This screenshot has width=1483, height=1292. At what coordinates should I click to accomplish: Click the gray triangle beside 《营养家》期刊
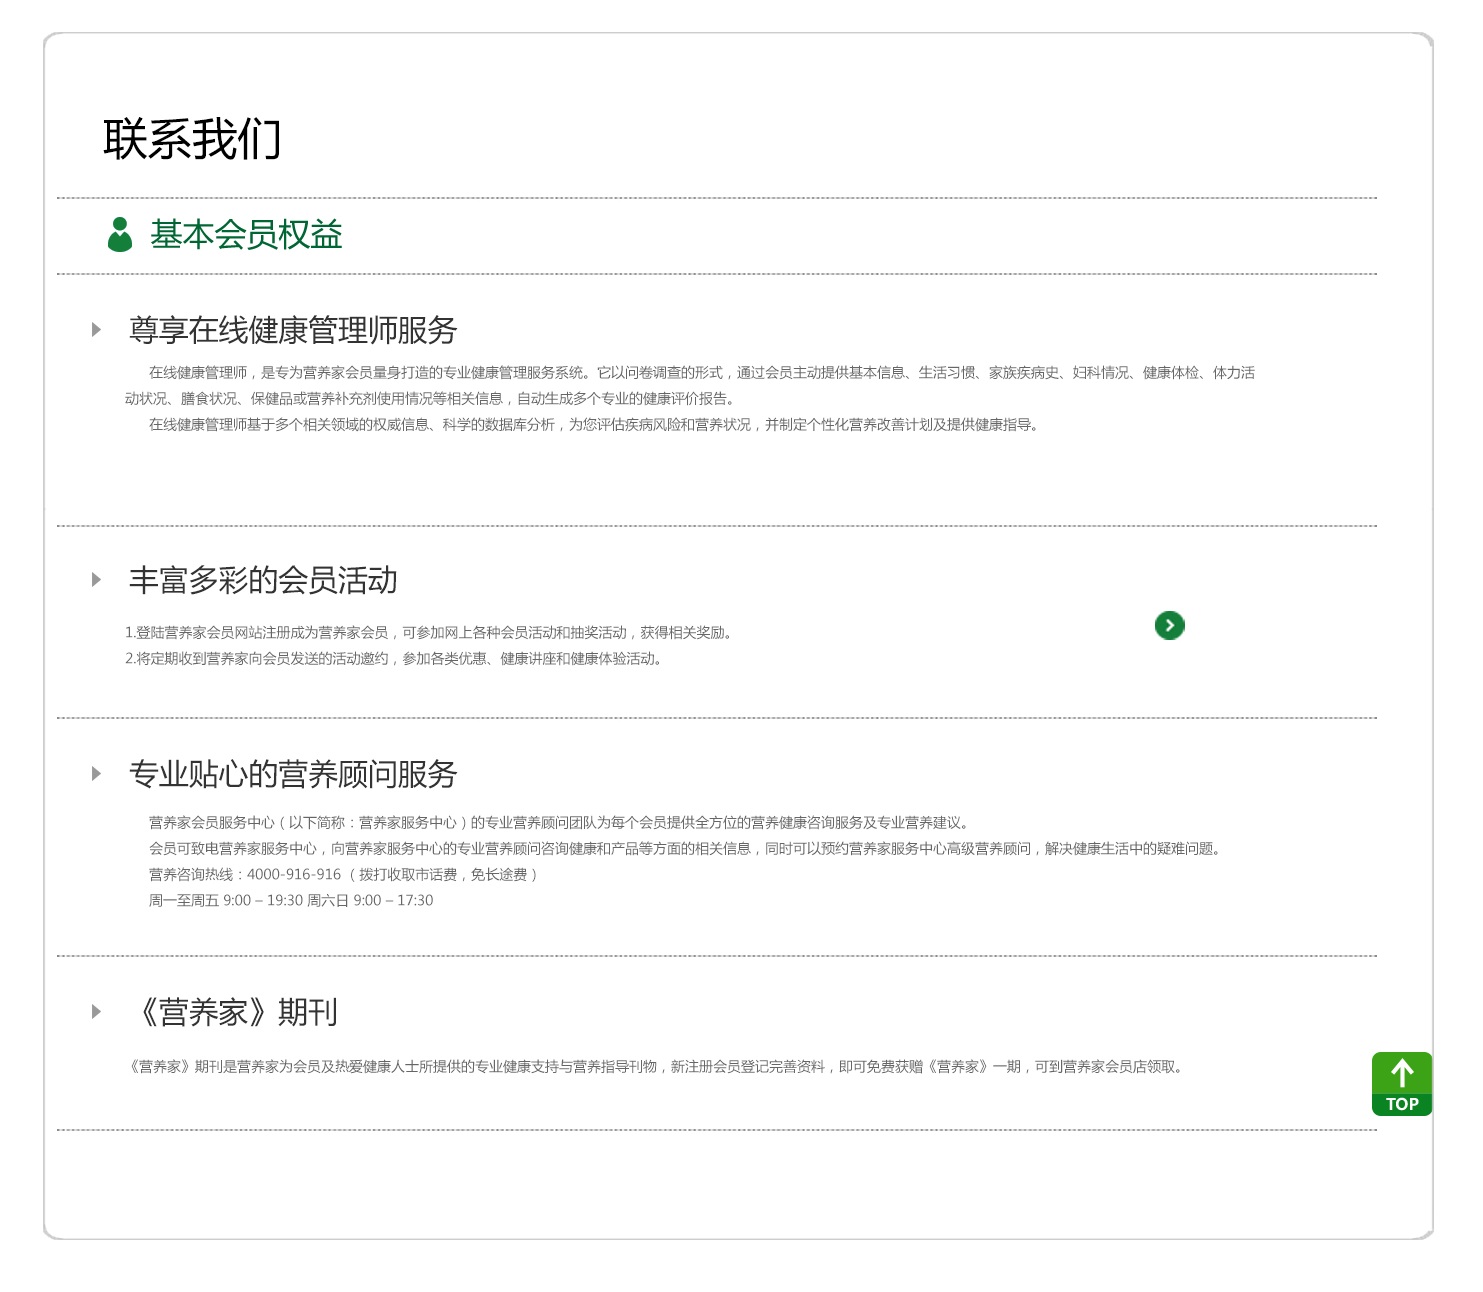pos(97,1011)
